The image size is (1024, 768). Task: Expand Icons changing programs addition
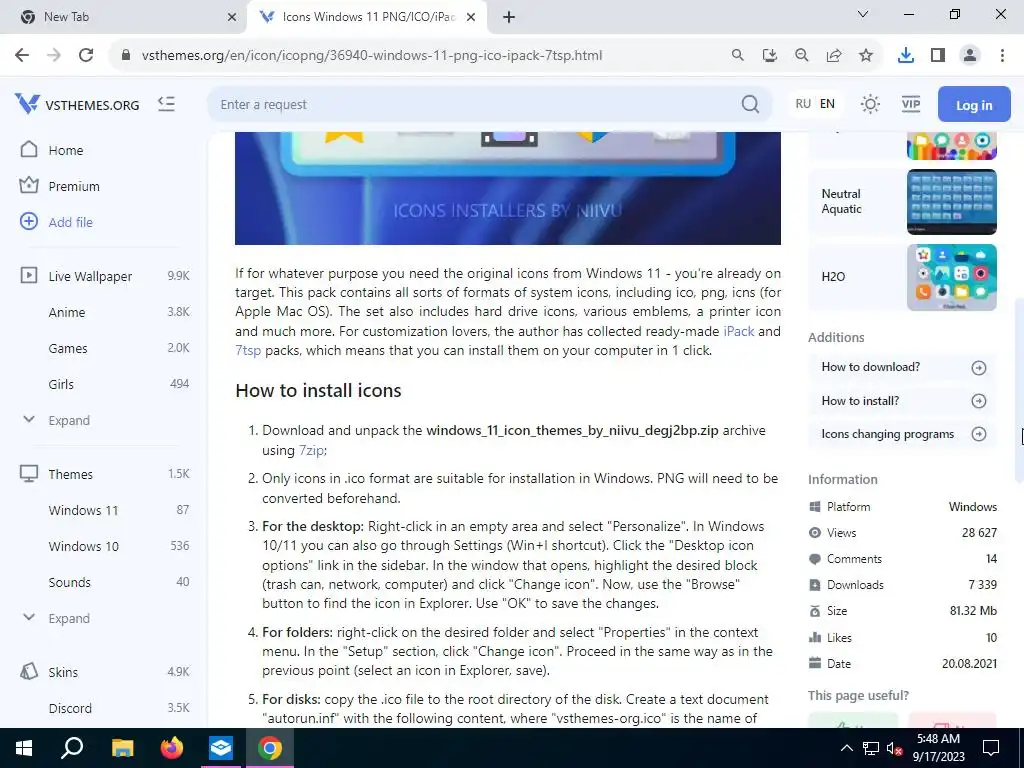(x=903, y=434)
